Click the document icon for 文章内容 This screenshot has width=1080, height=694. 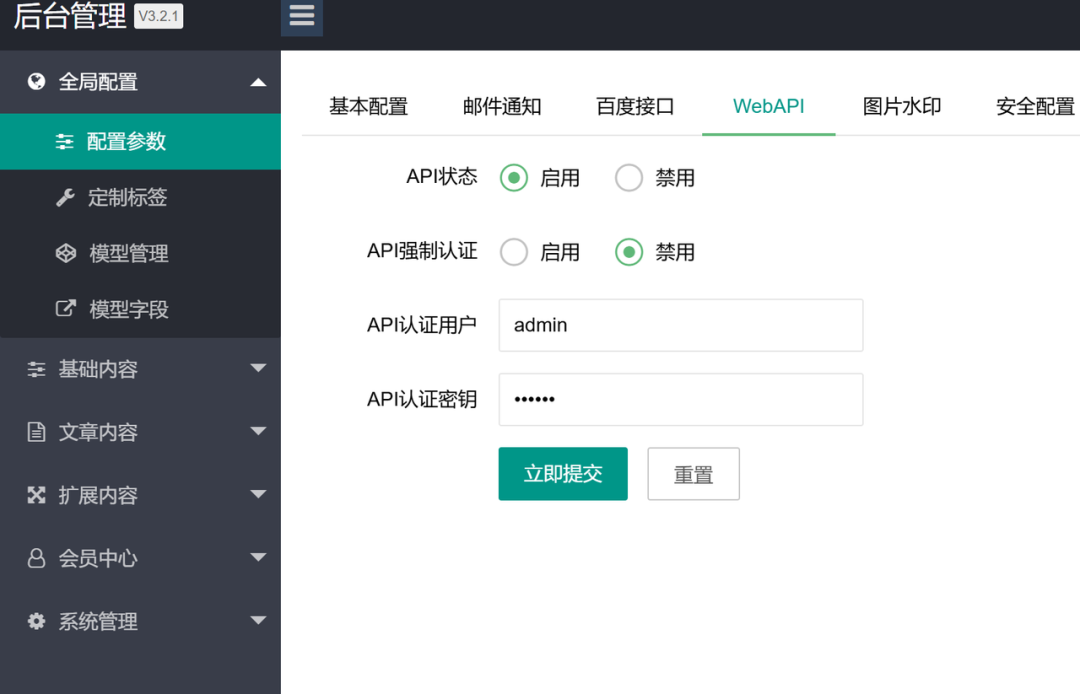point(37,432)
